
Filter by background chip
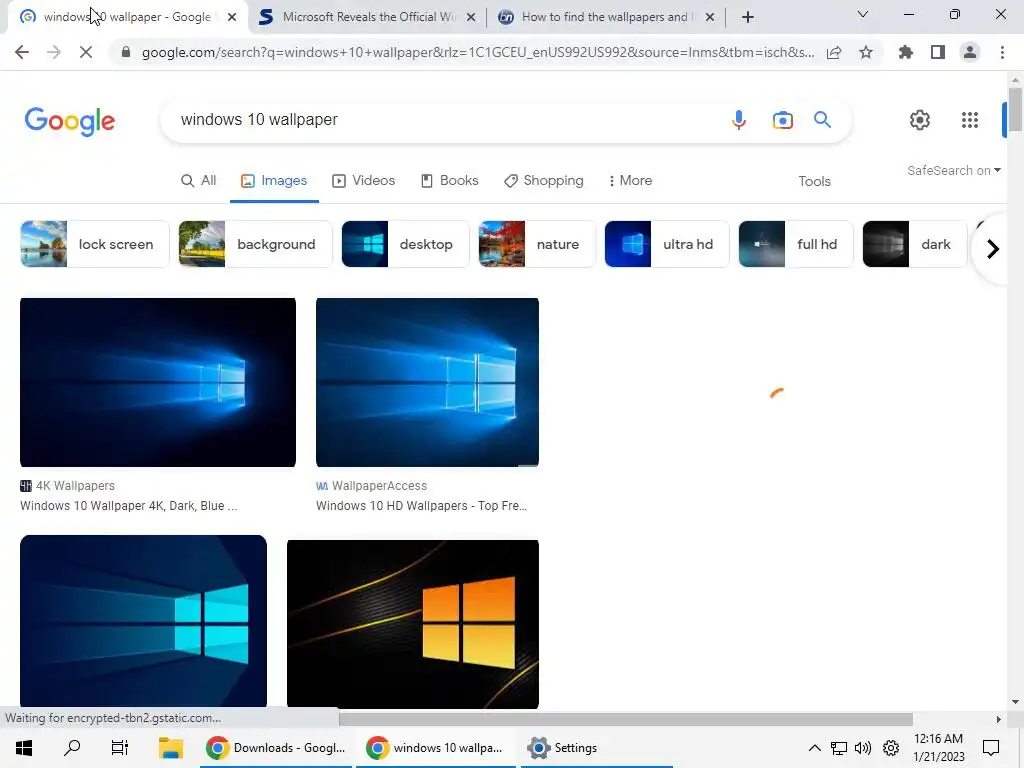pos(255,244)
